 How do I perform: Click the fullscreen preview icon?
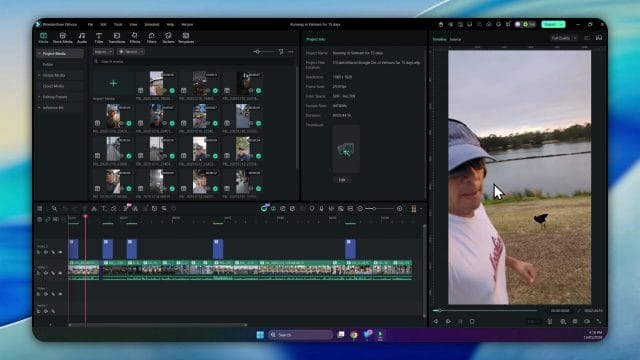(599, 322)
